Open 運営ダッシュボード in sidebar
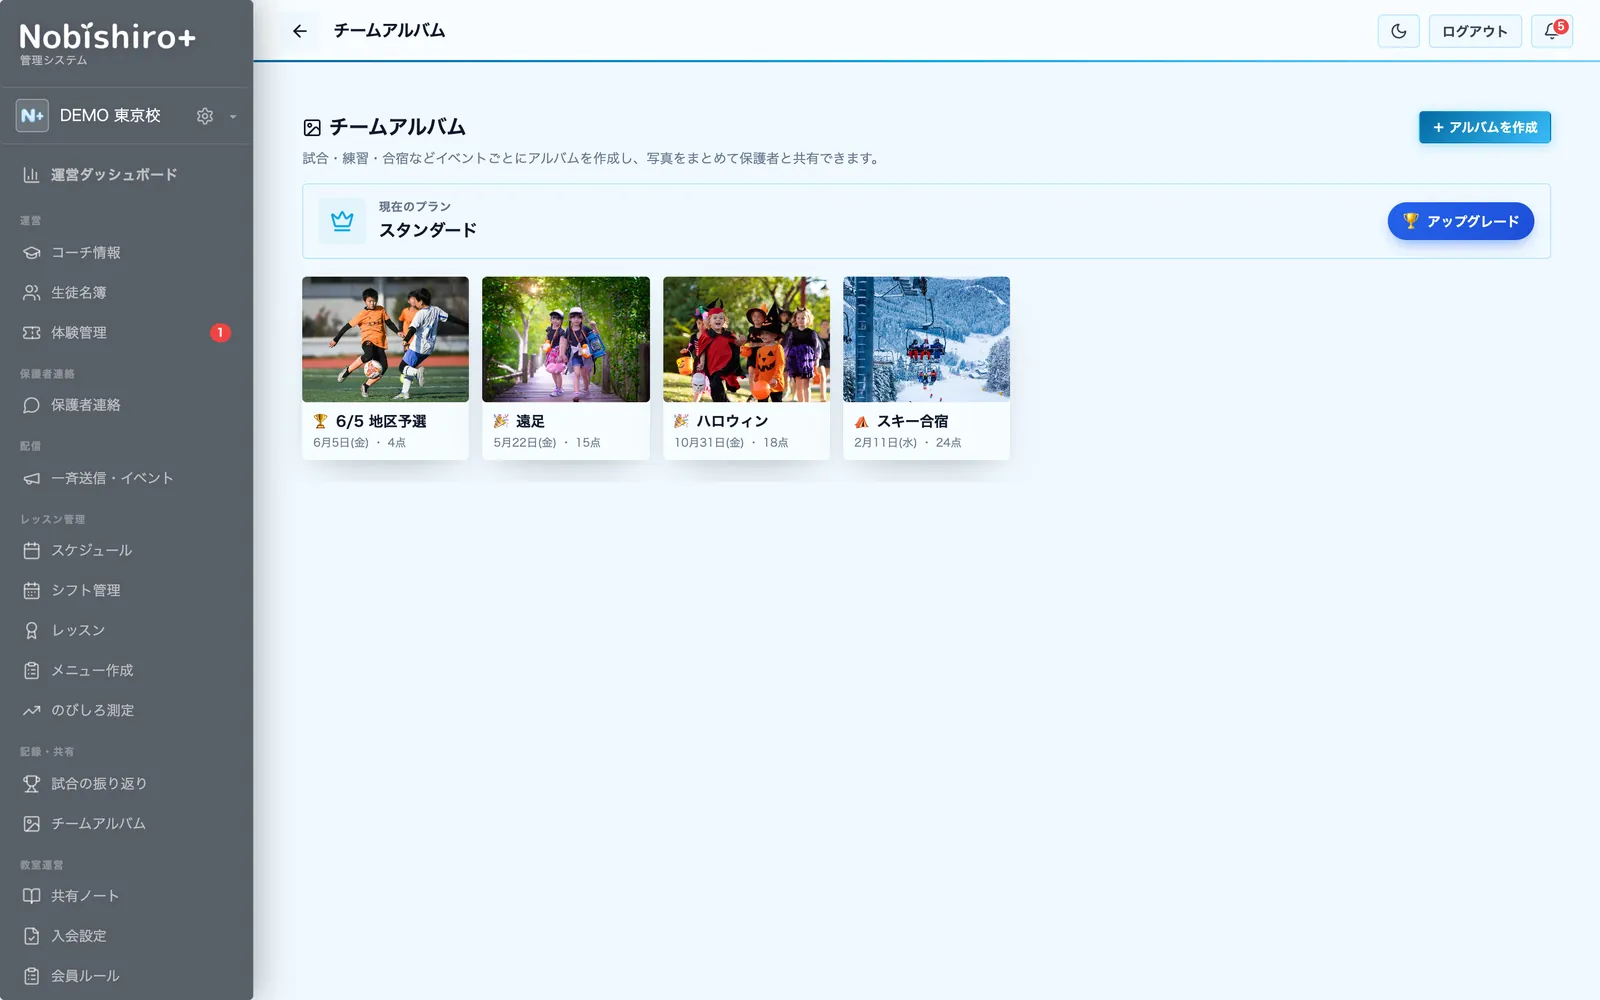This screenshot has height=1000, width=1600. tap(126, 175)
